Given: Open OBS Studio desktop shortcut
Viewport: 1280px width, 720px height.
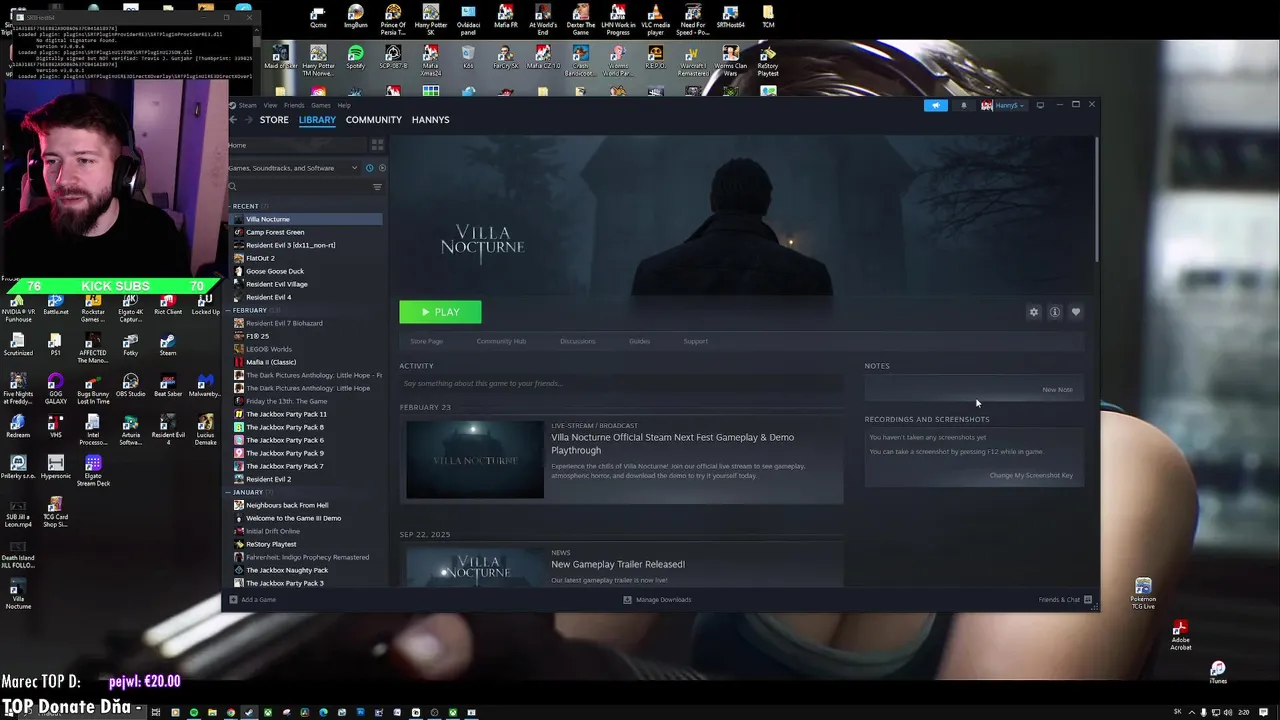Looking at the screenshot, I should pos(130,387).
